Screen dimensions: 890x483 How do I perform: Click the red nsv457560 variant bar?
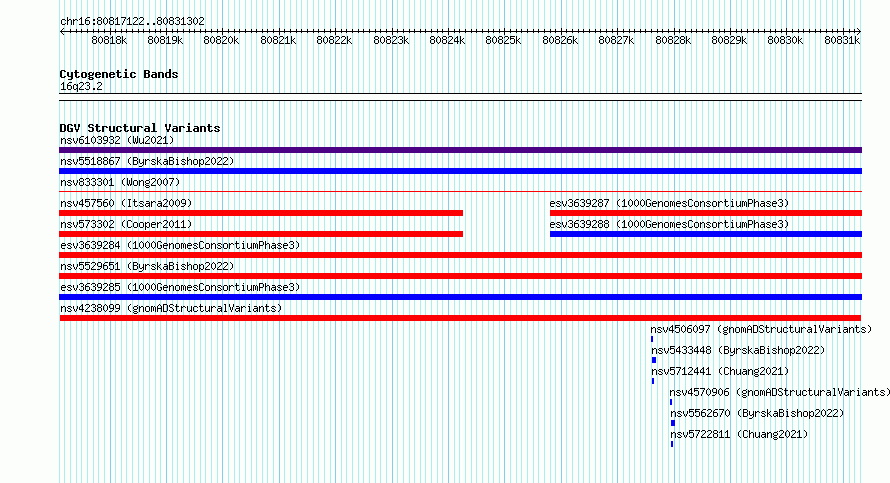click(261, 213)
